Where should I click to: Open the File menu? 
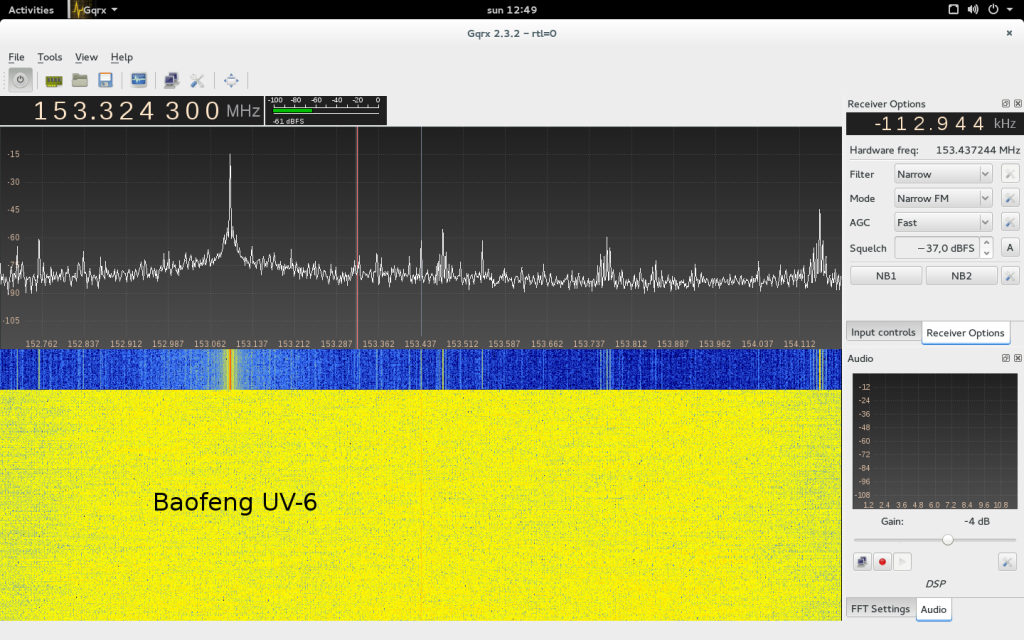(x=16, y=57)
